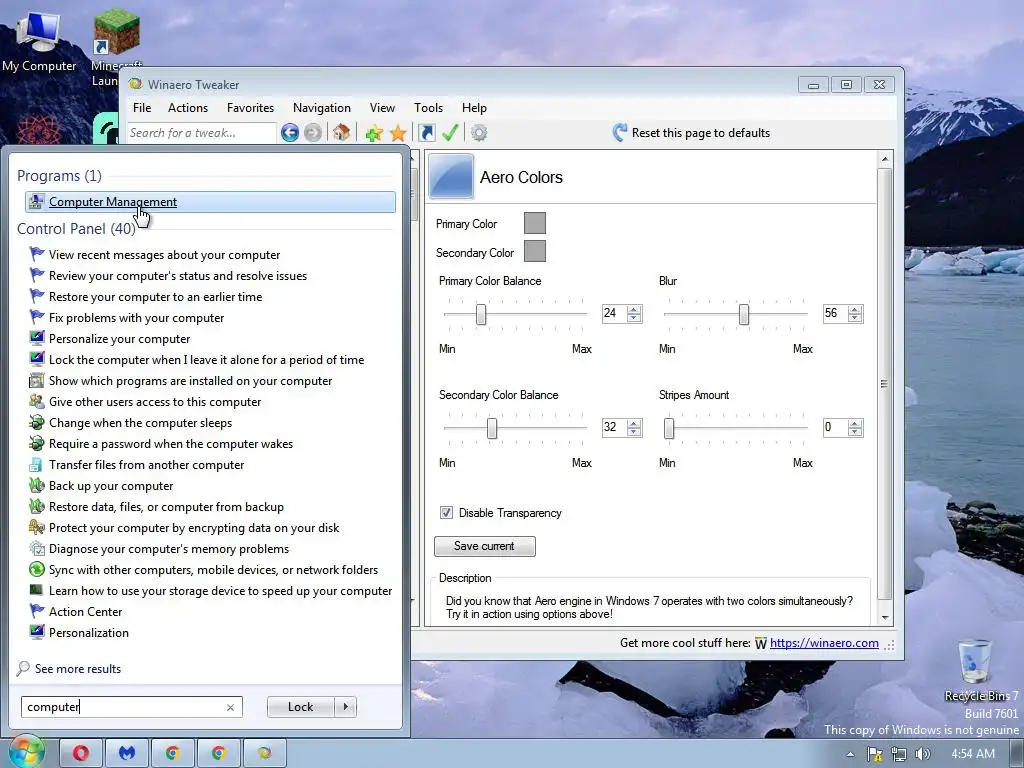Increase Secondary Color Balance with the up spinner

(633, 424)
